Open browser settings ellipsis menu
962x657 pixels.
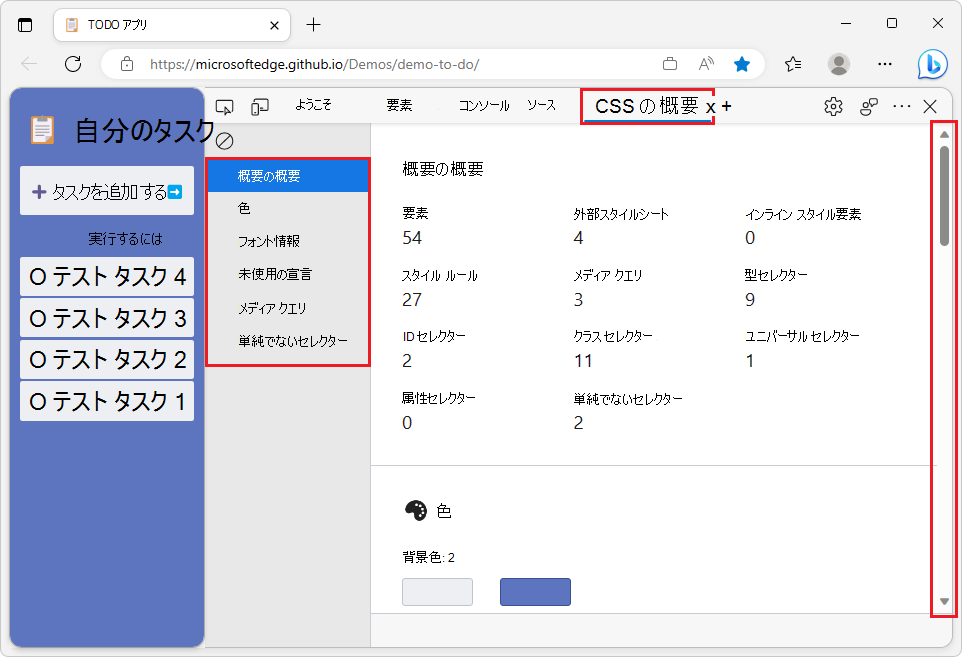click(x=885, y=63)
